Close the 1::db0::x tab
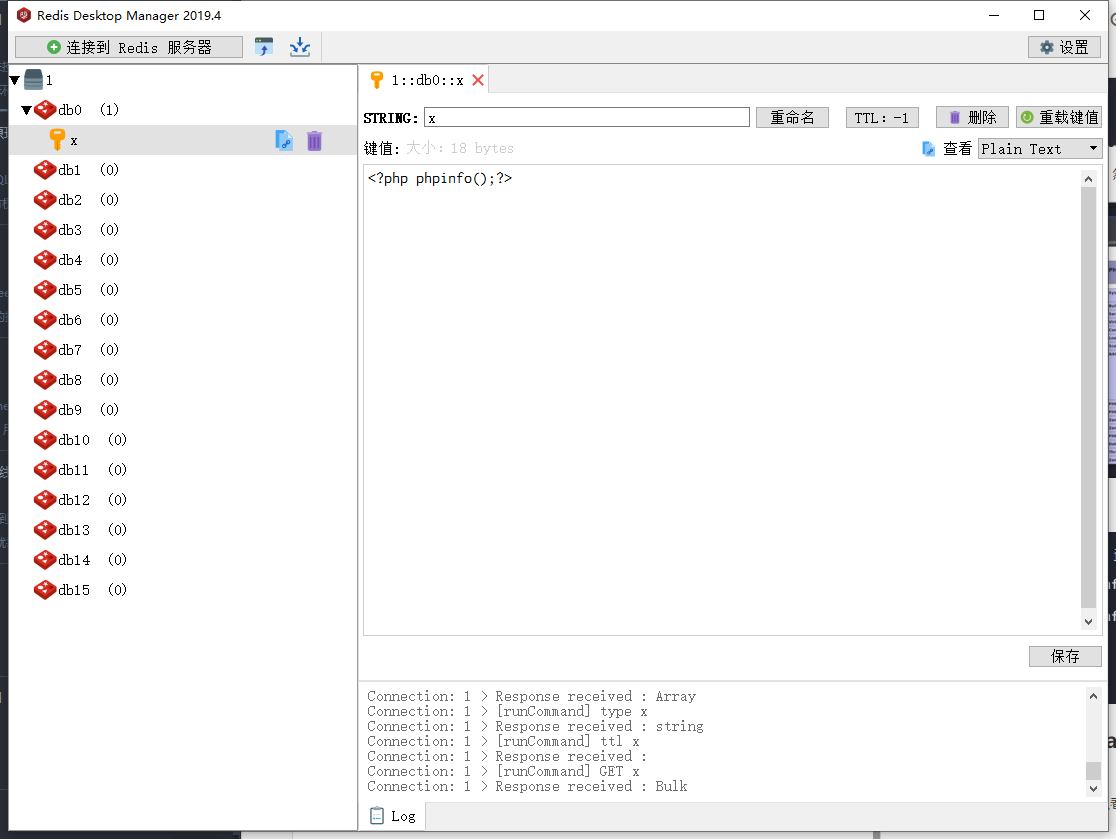 478,80
